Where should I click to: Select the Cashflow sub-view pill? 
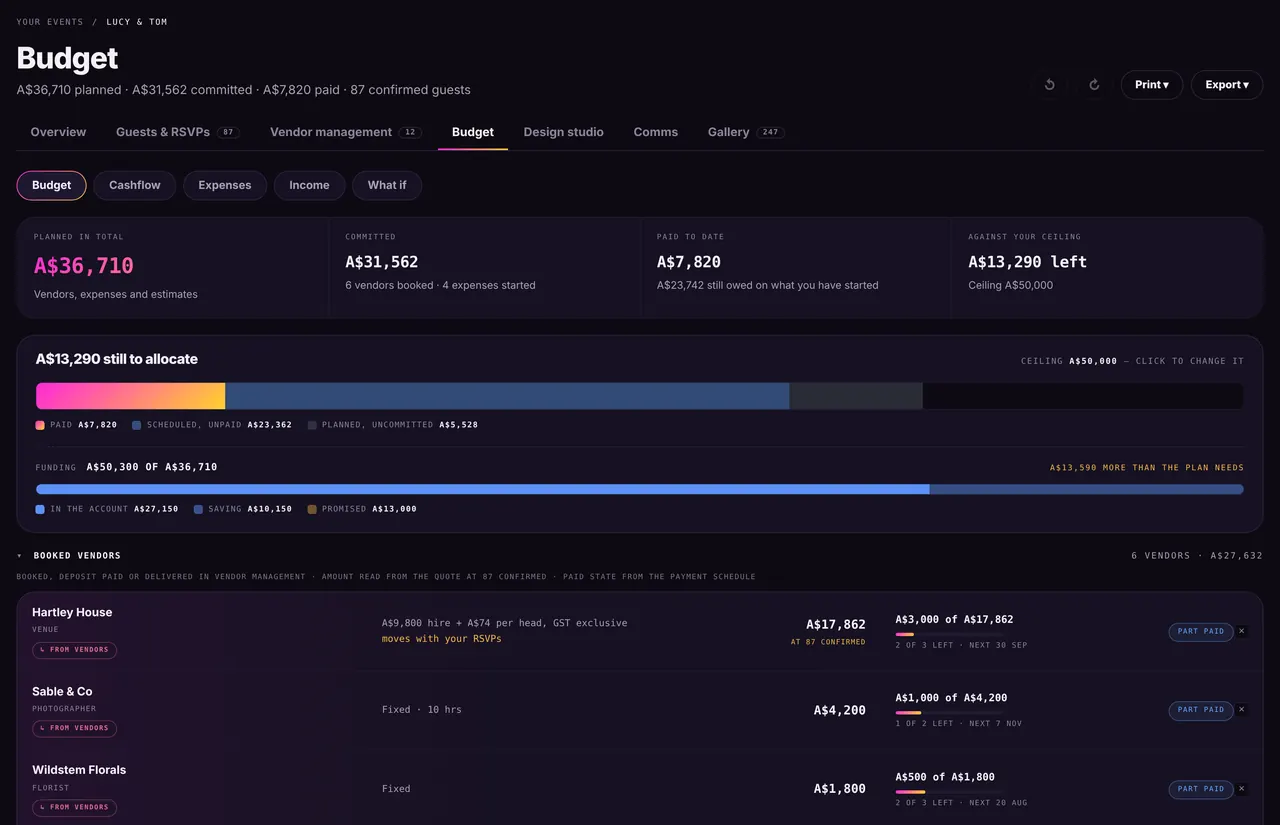click(x=135, y=185)
